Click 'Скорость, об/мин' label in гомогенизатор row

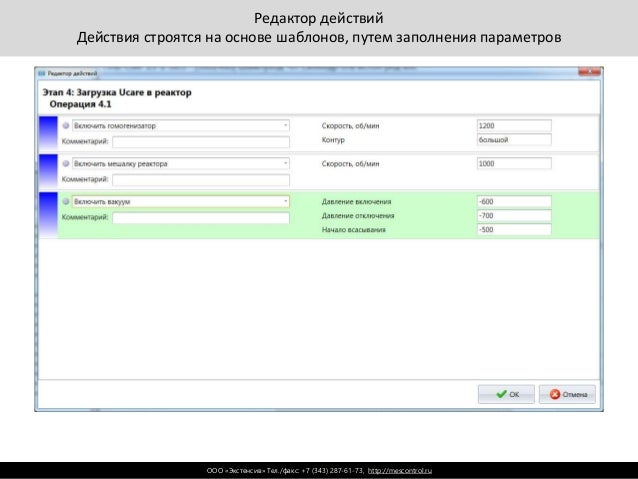tap(350, 126)
